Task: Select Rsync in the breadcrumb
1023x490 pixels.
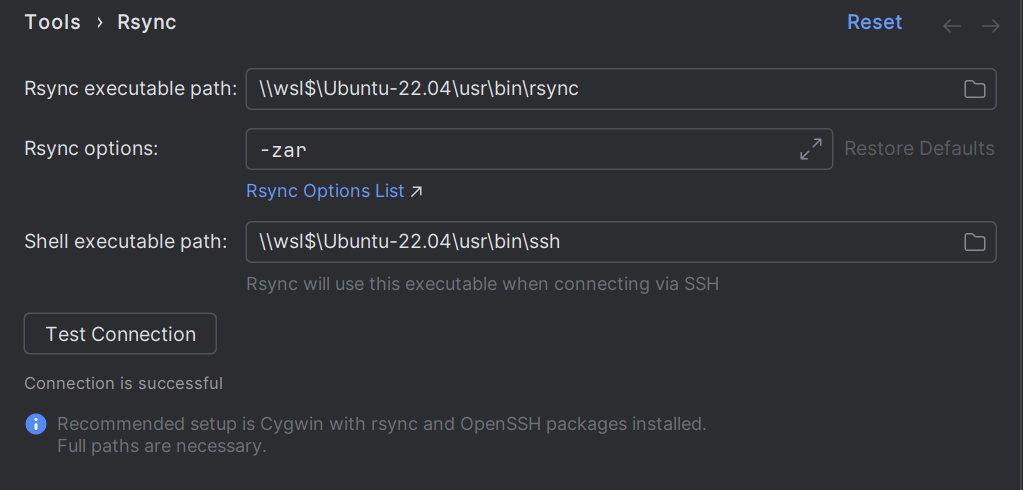Action: (x=147, y=23)
